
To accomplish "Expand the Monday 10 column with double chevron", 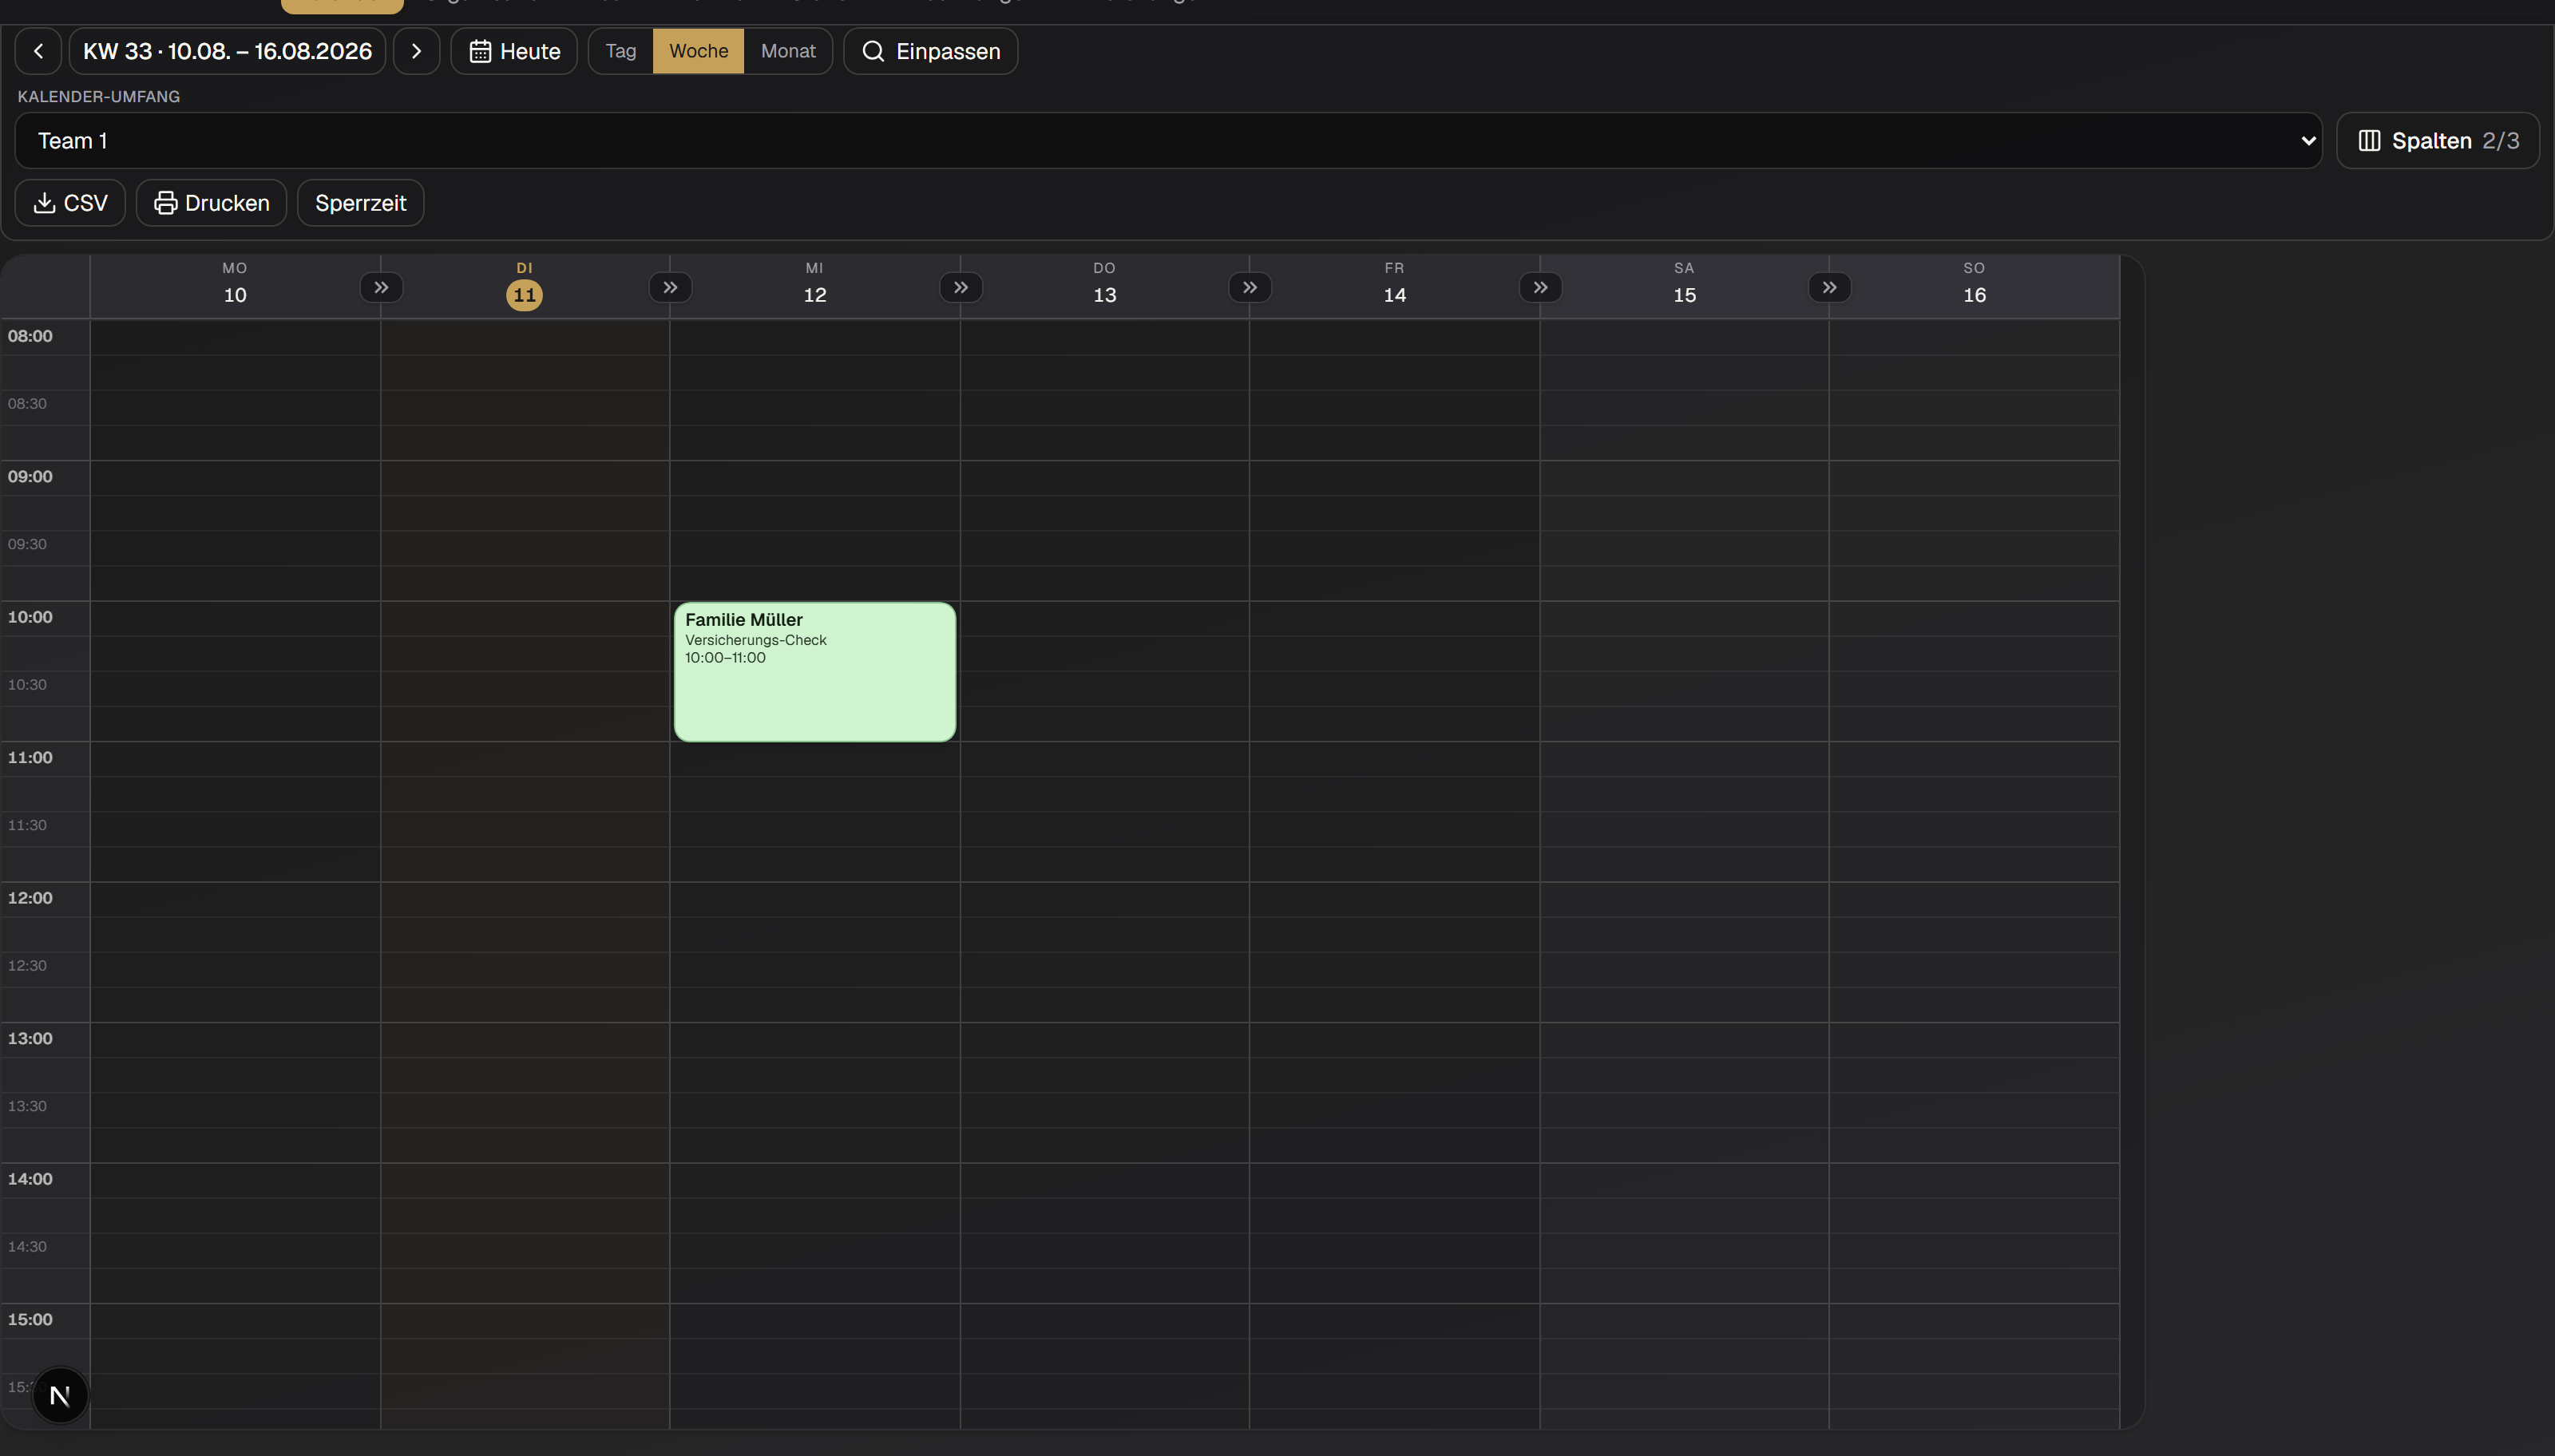I will click(381, 288).
